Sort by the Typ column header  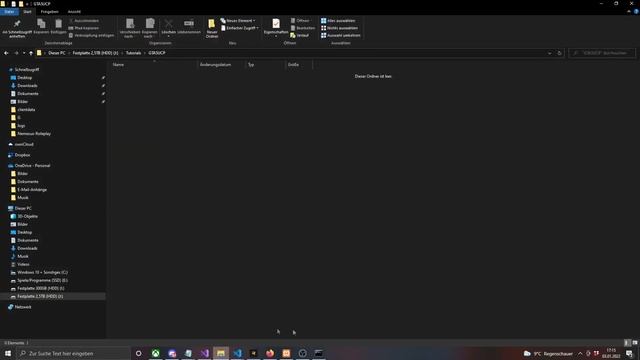(265, 64)
